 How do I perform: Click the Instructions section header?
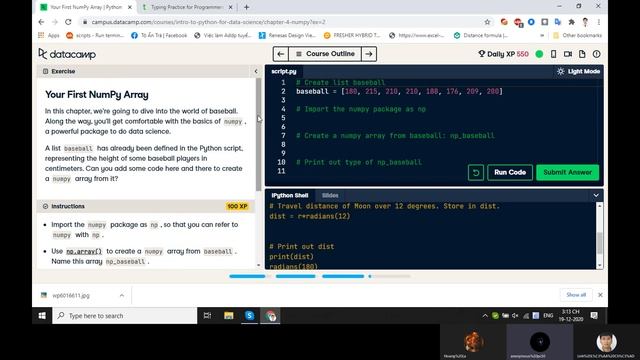point(145,206)
